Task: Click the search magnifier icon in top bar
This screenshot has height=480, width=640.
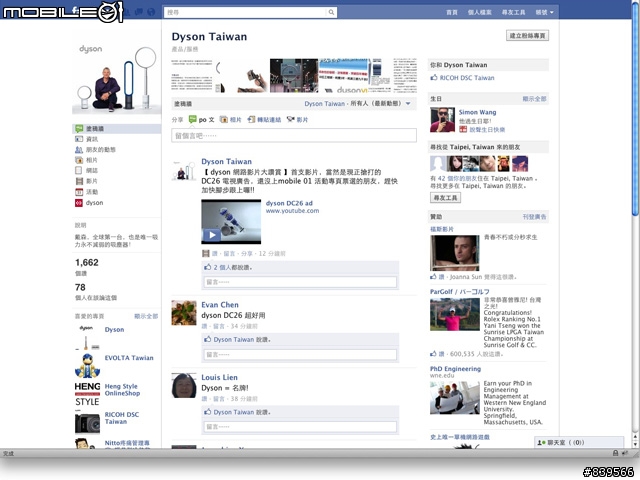Action: 331,12
